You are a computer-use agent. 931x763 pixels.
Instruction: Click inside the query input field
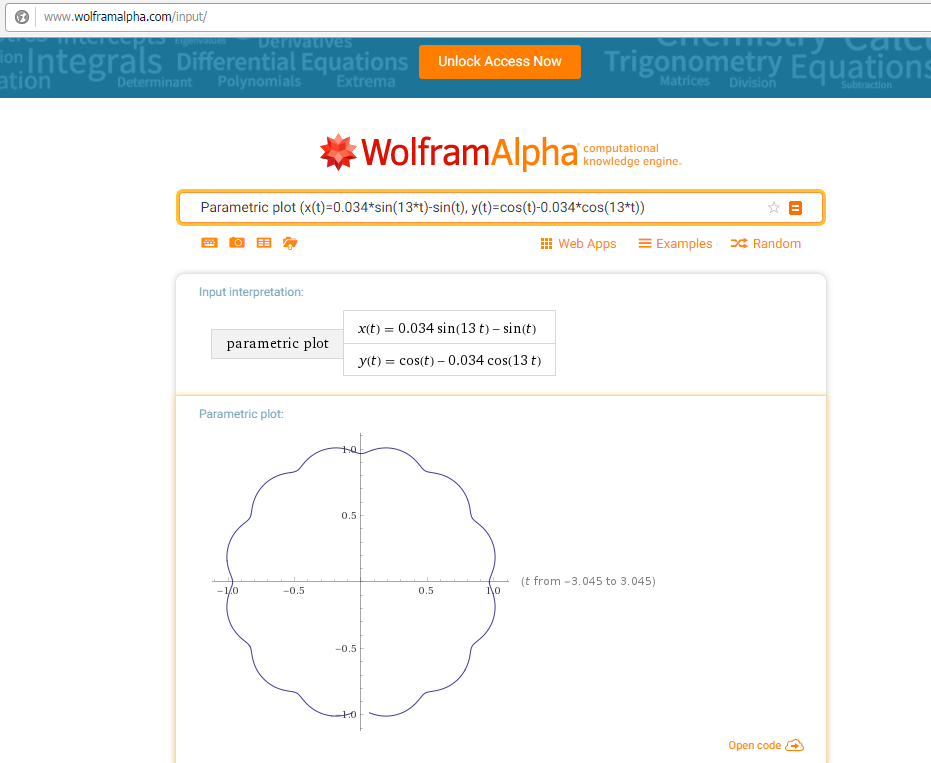470,208
